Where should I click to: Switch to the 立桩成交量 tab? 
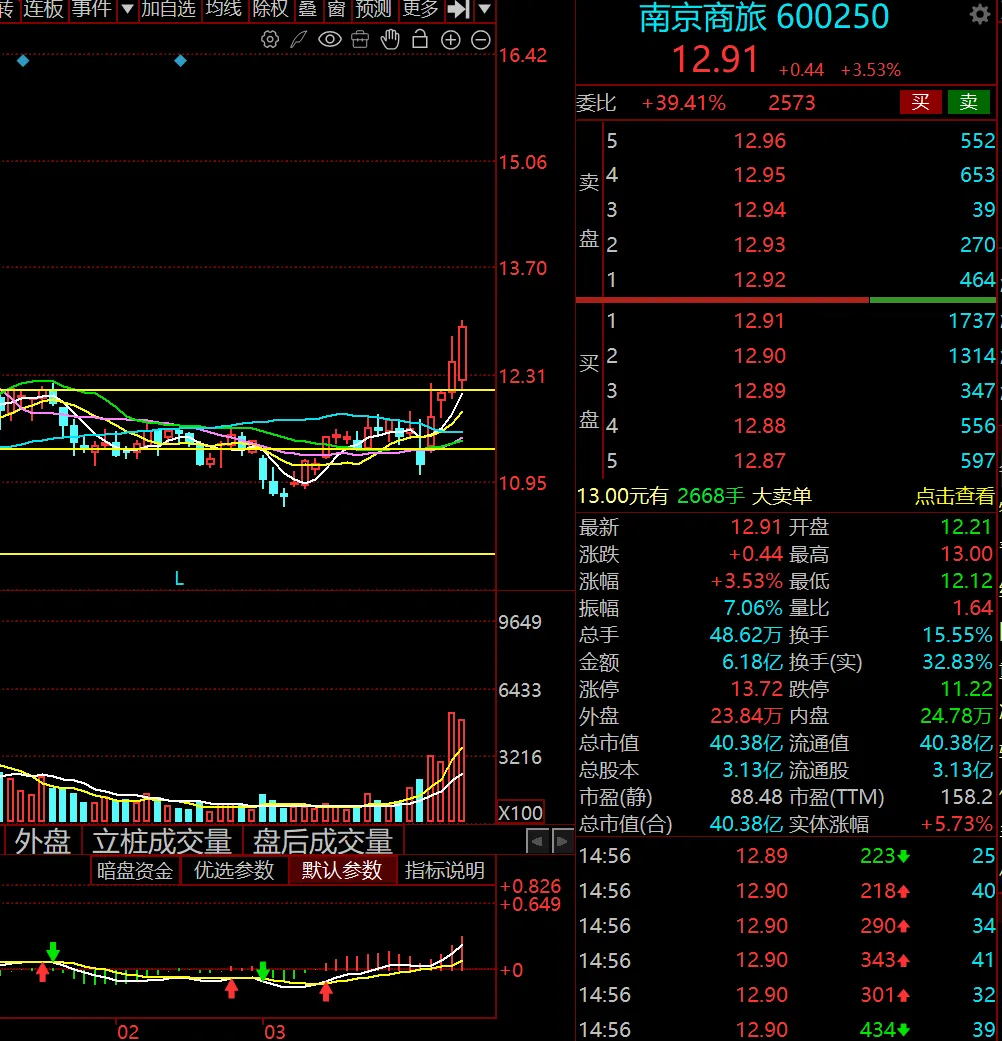(162, 841)
